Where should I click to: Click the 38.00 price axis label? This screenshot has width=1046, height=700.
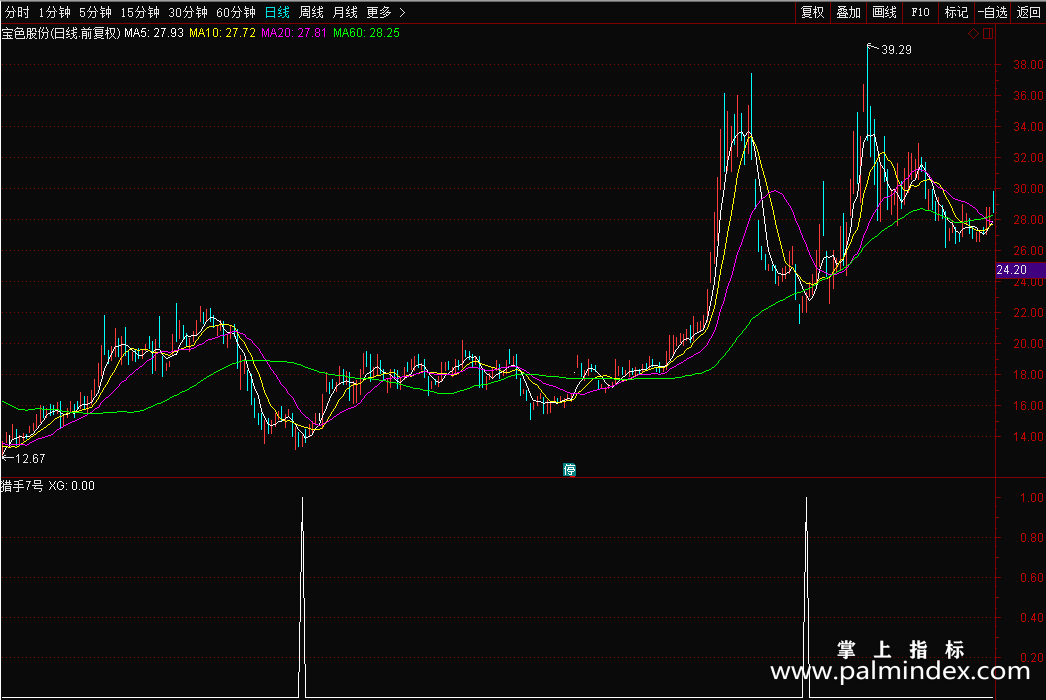tap(1028, 65)
